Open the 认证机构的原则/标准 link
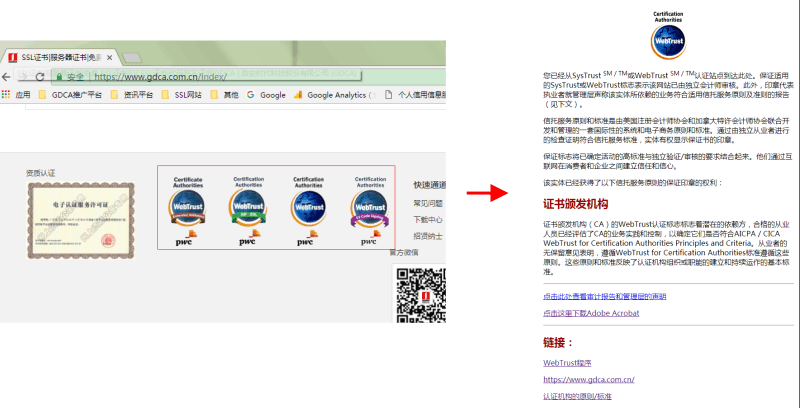800x408 pixels. pos(577,396)
